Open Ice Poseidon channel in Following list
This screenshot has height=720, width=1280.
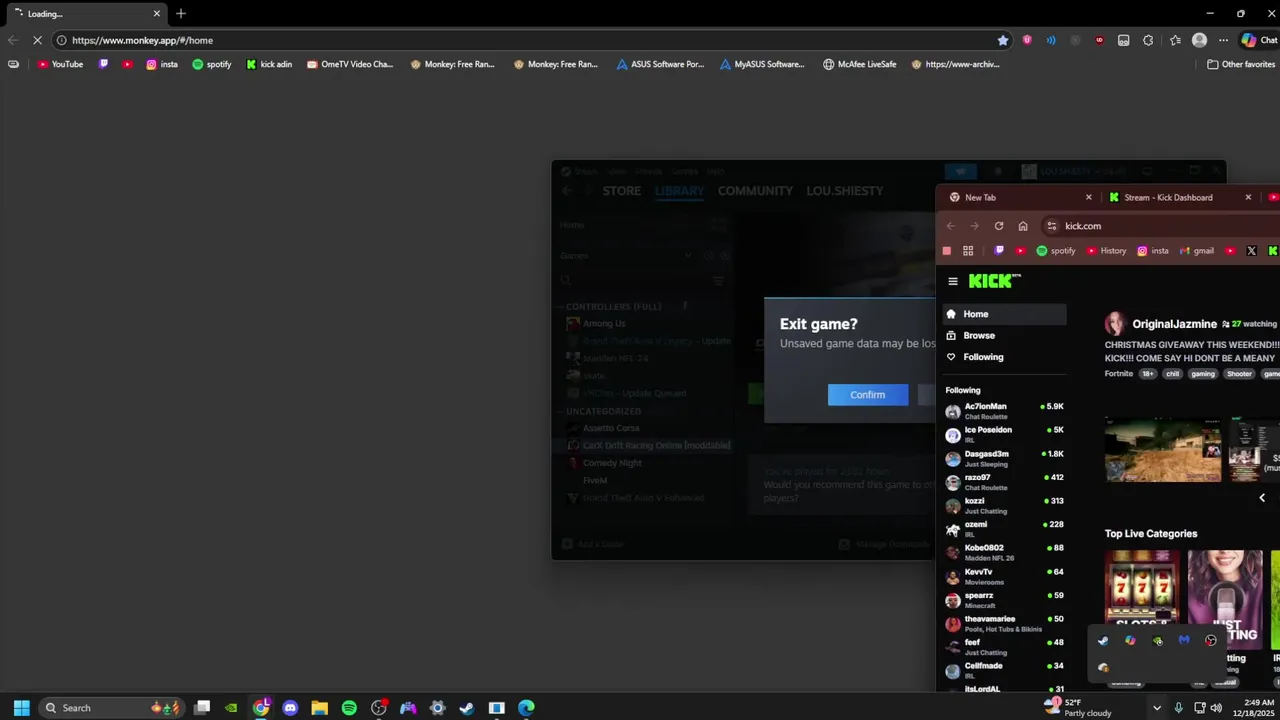[1004, 435]
